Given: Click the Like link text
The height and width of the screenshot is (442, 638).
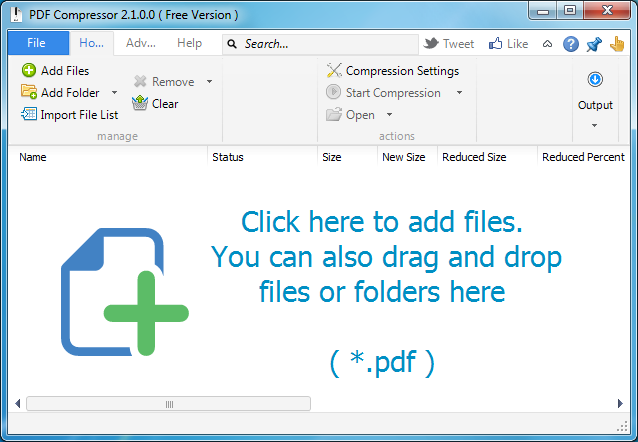Looking at the screenshot, I should pyautogui.click(x=518, y=44).
